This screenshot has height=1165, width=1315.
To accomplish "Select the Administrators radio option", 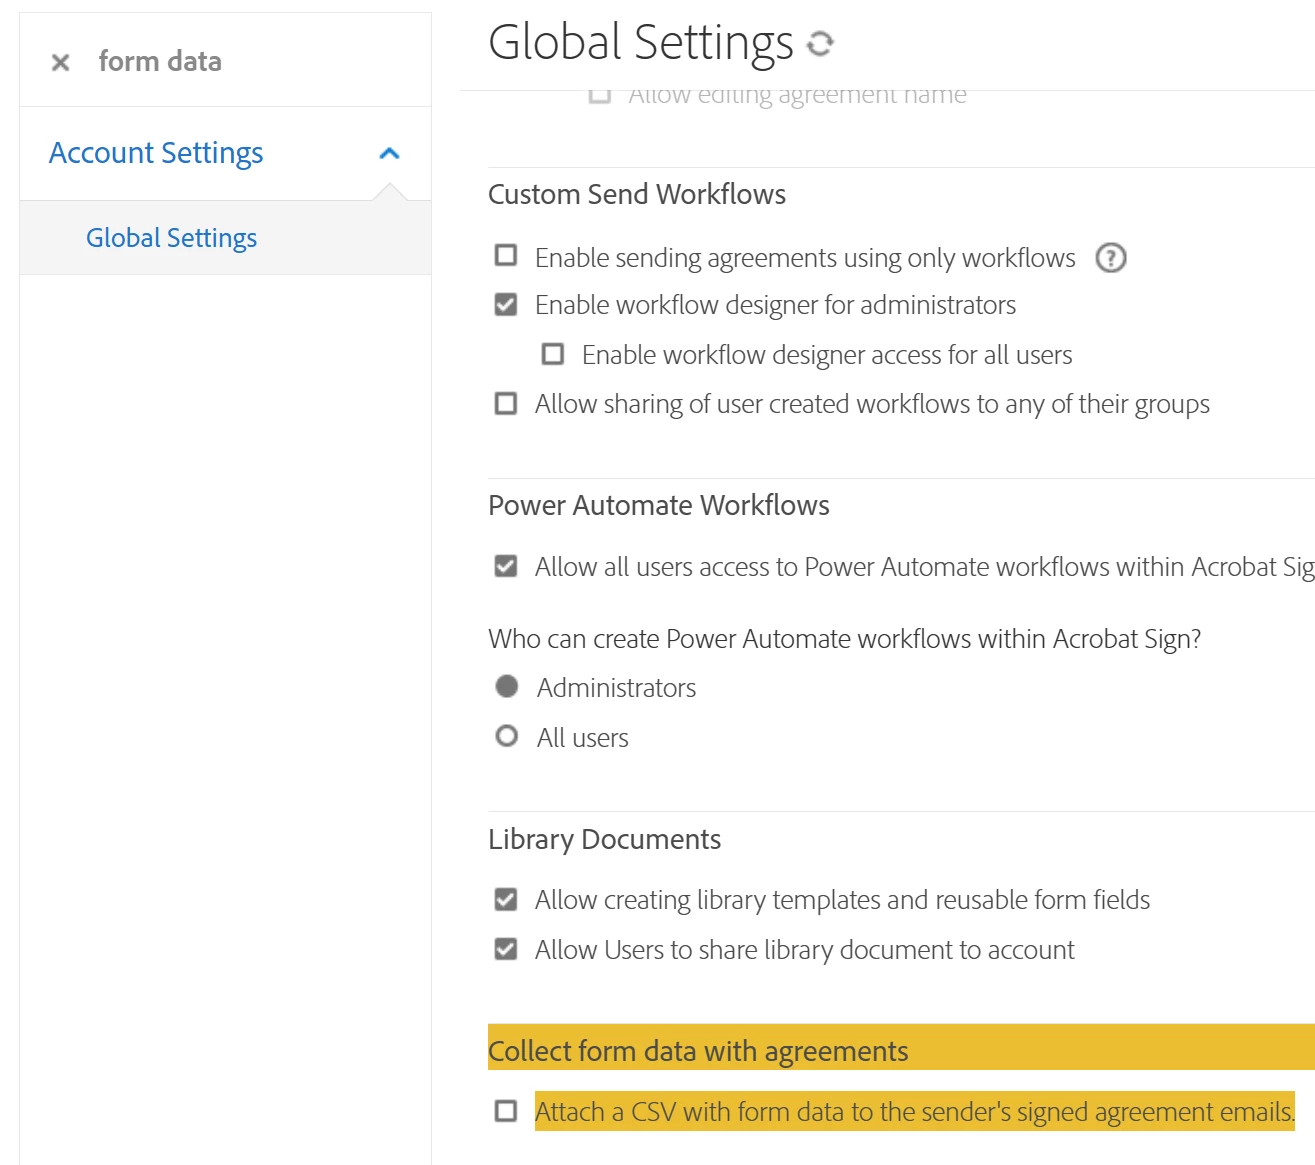I will coord(507,686).
